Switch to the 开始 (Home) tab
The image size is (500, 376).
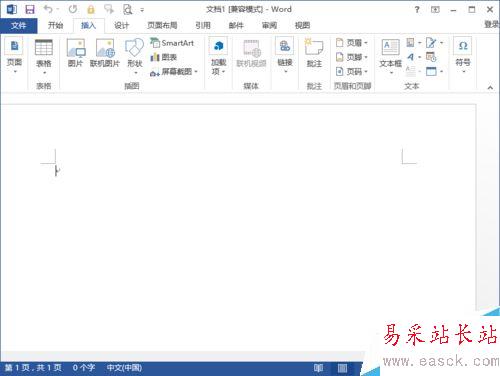click(x=55, y=25)
